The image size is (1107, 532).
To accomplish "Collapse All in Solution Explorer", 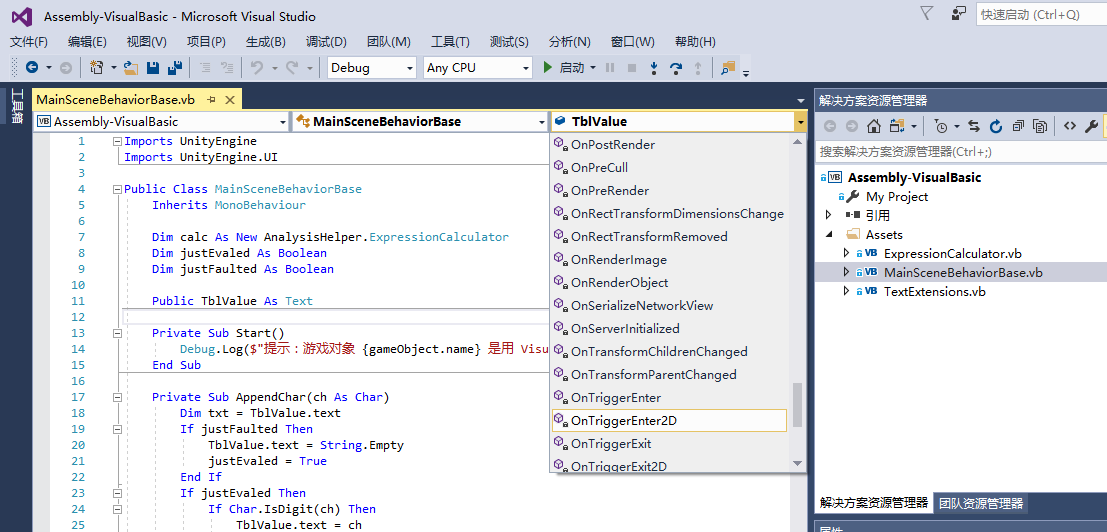I will 1017,126.
